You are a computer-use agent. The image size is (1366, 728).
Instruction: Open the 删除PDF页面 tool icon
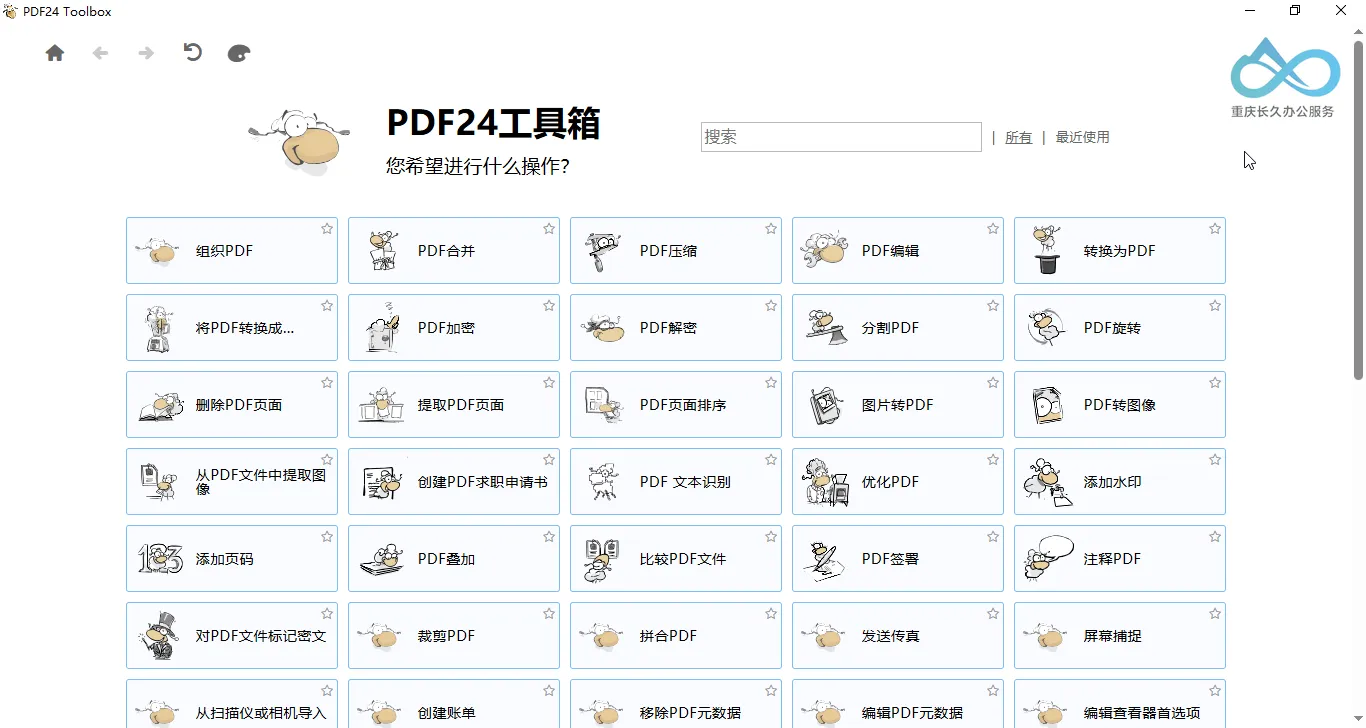[160, 405]
